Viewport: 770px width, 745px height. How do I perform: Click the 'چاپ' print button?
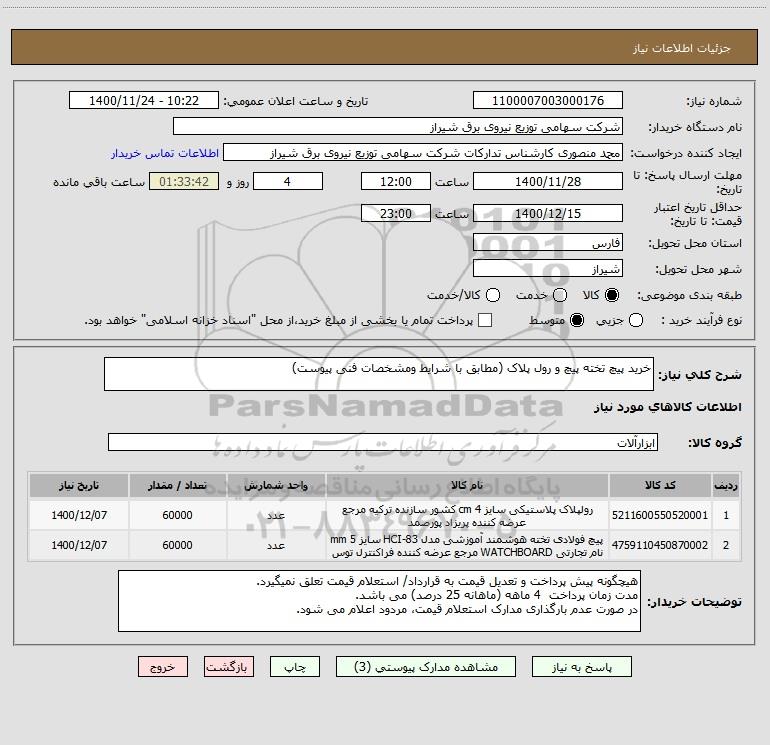295,667
